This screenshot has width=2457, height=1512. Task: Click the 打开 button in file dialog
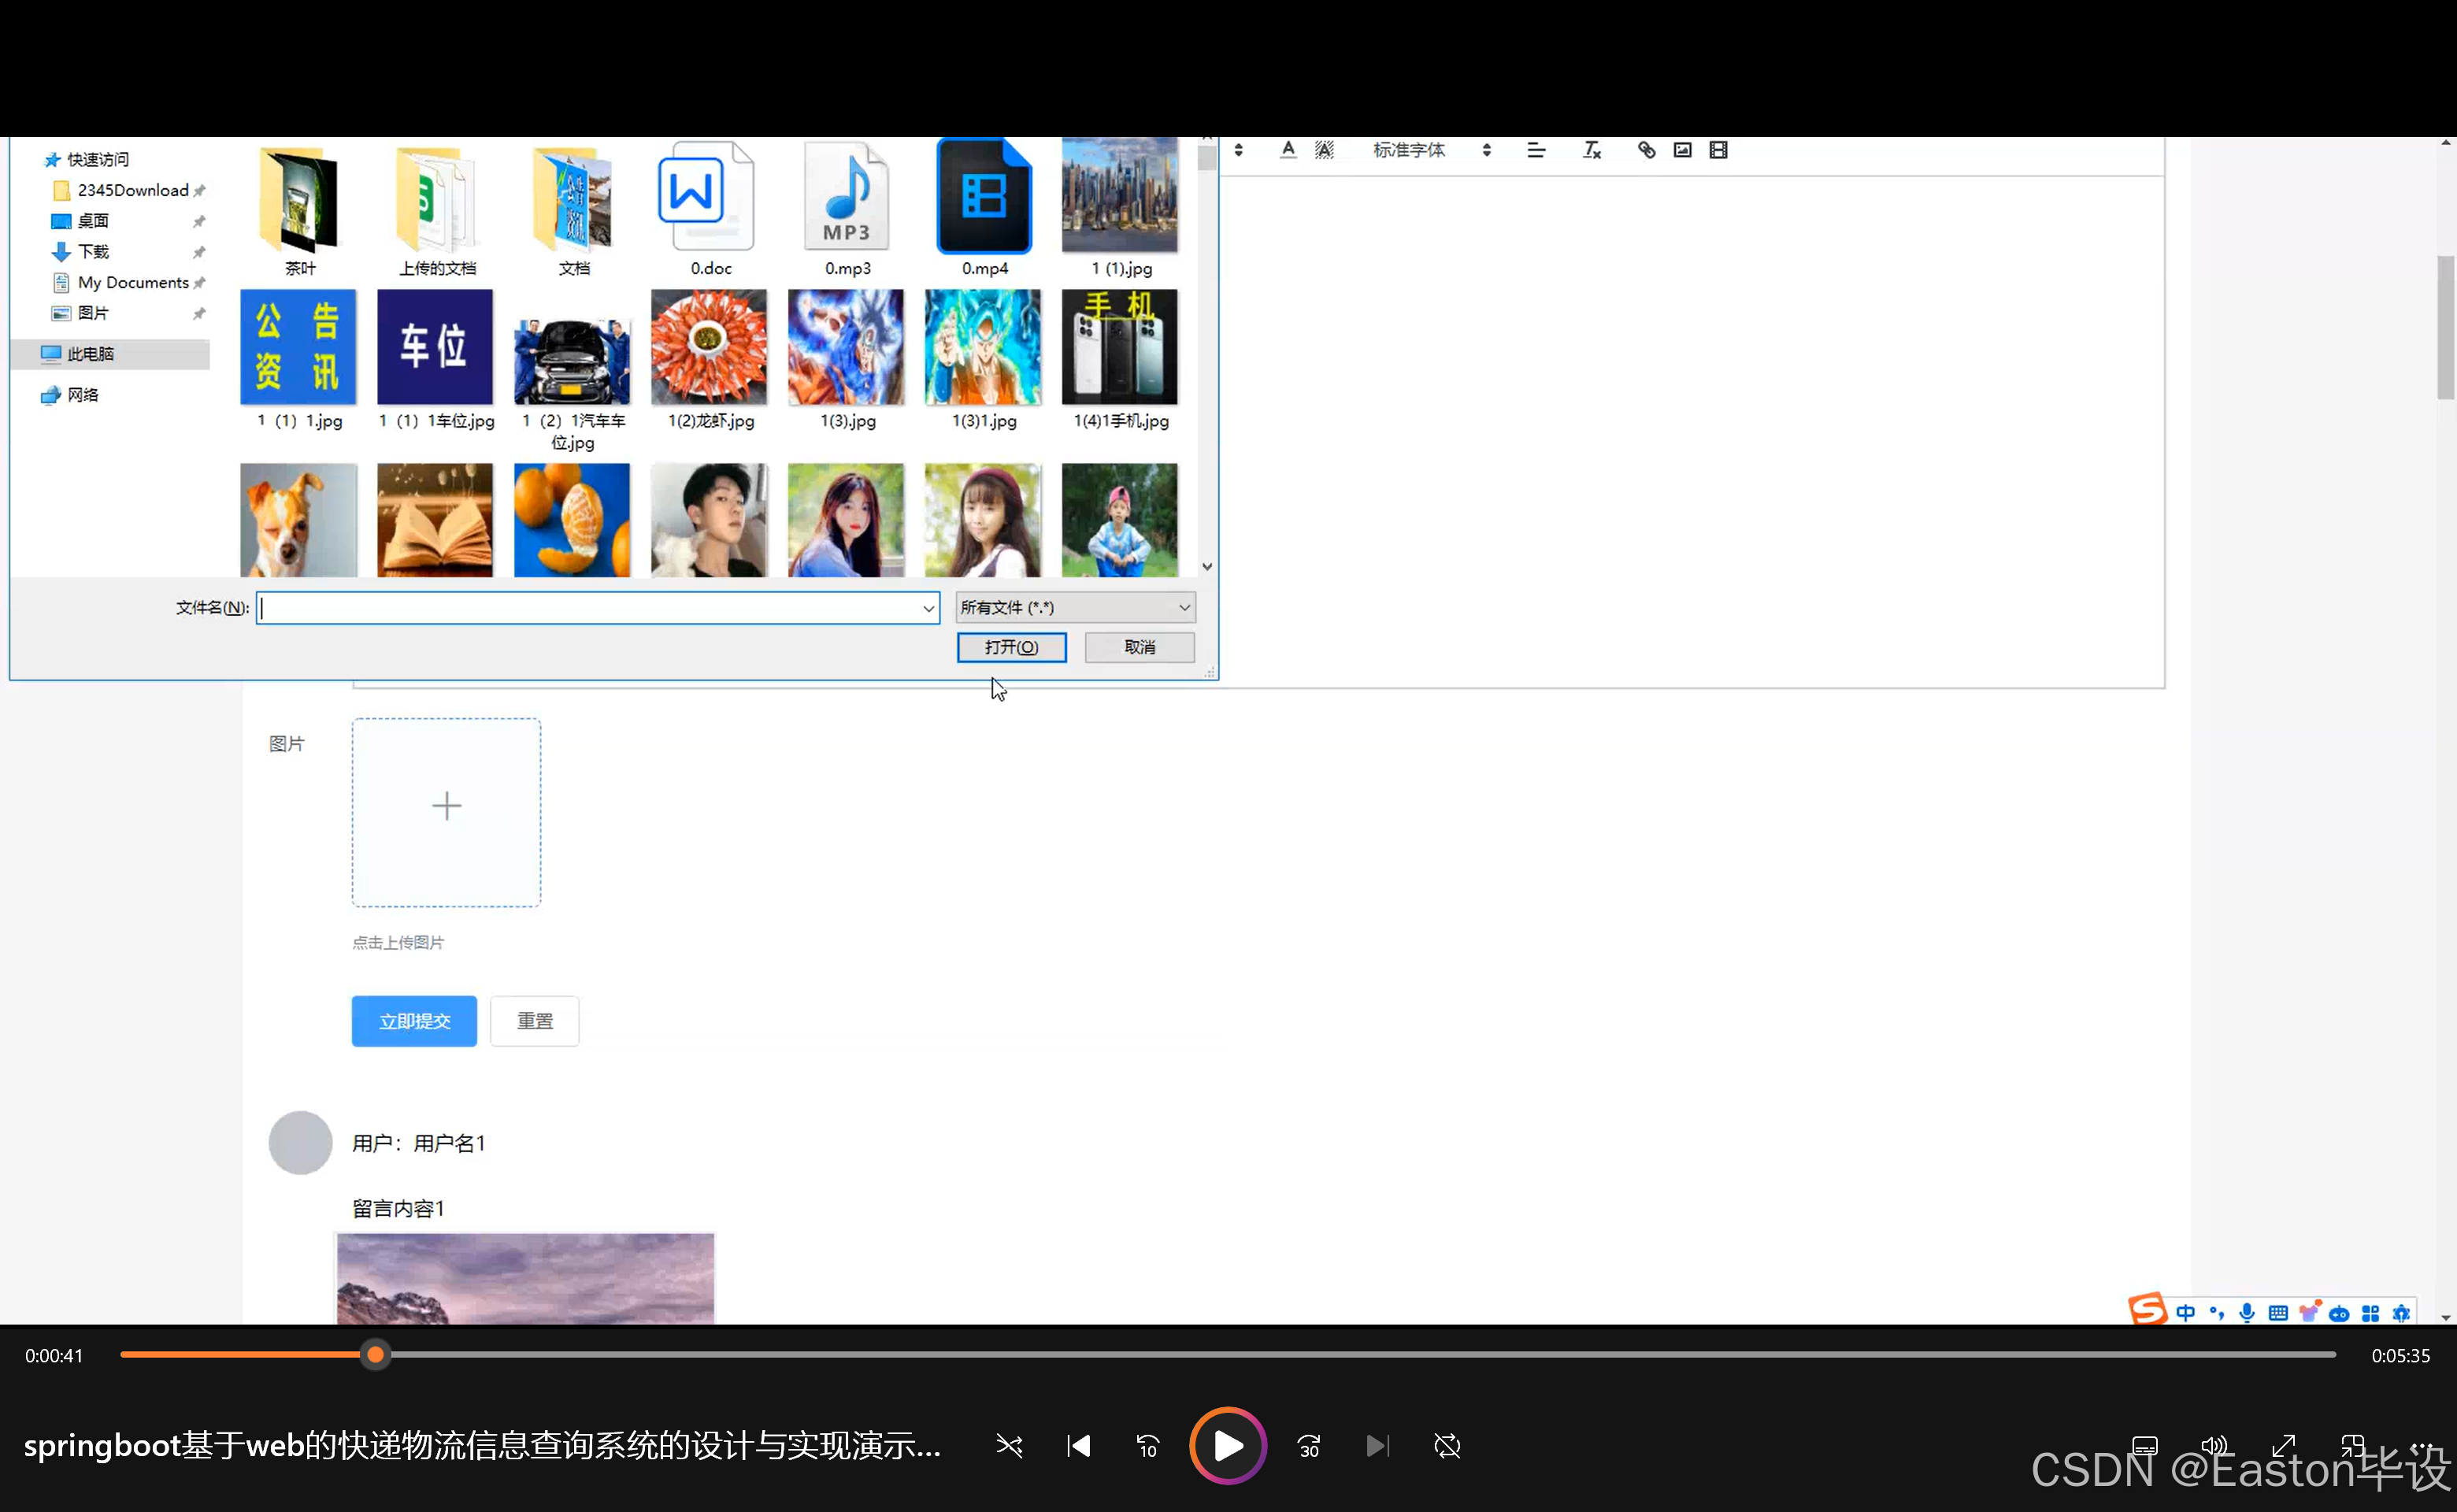[1011, 647]
